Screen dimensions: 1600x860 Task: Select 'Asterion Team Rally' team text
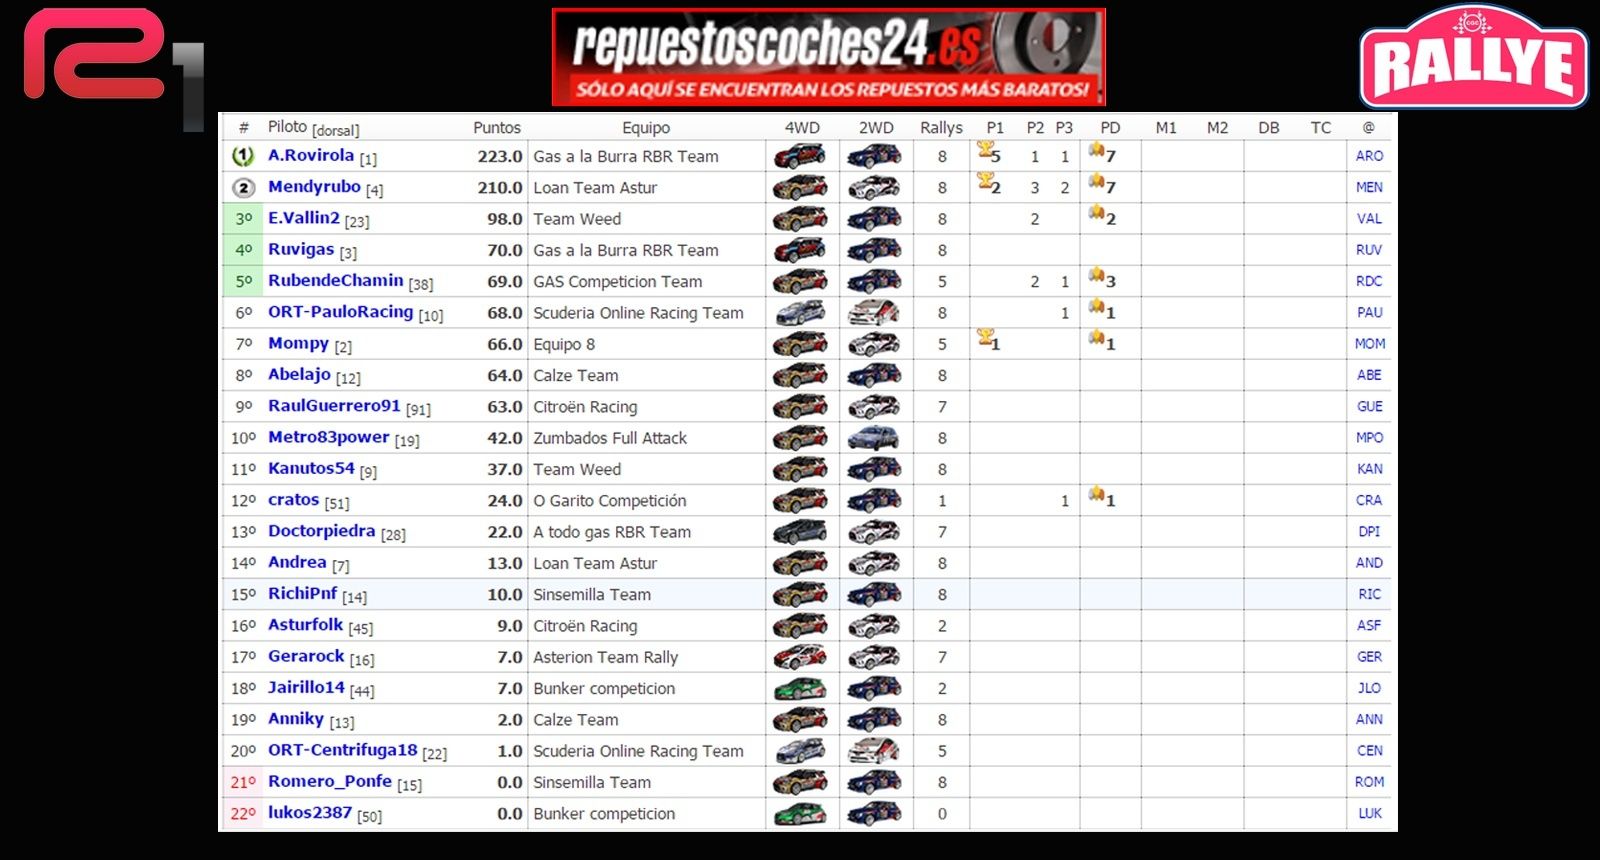click(x=606, y=657)
